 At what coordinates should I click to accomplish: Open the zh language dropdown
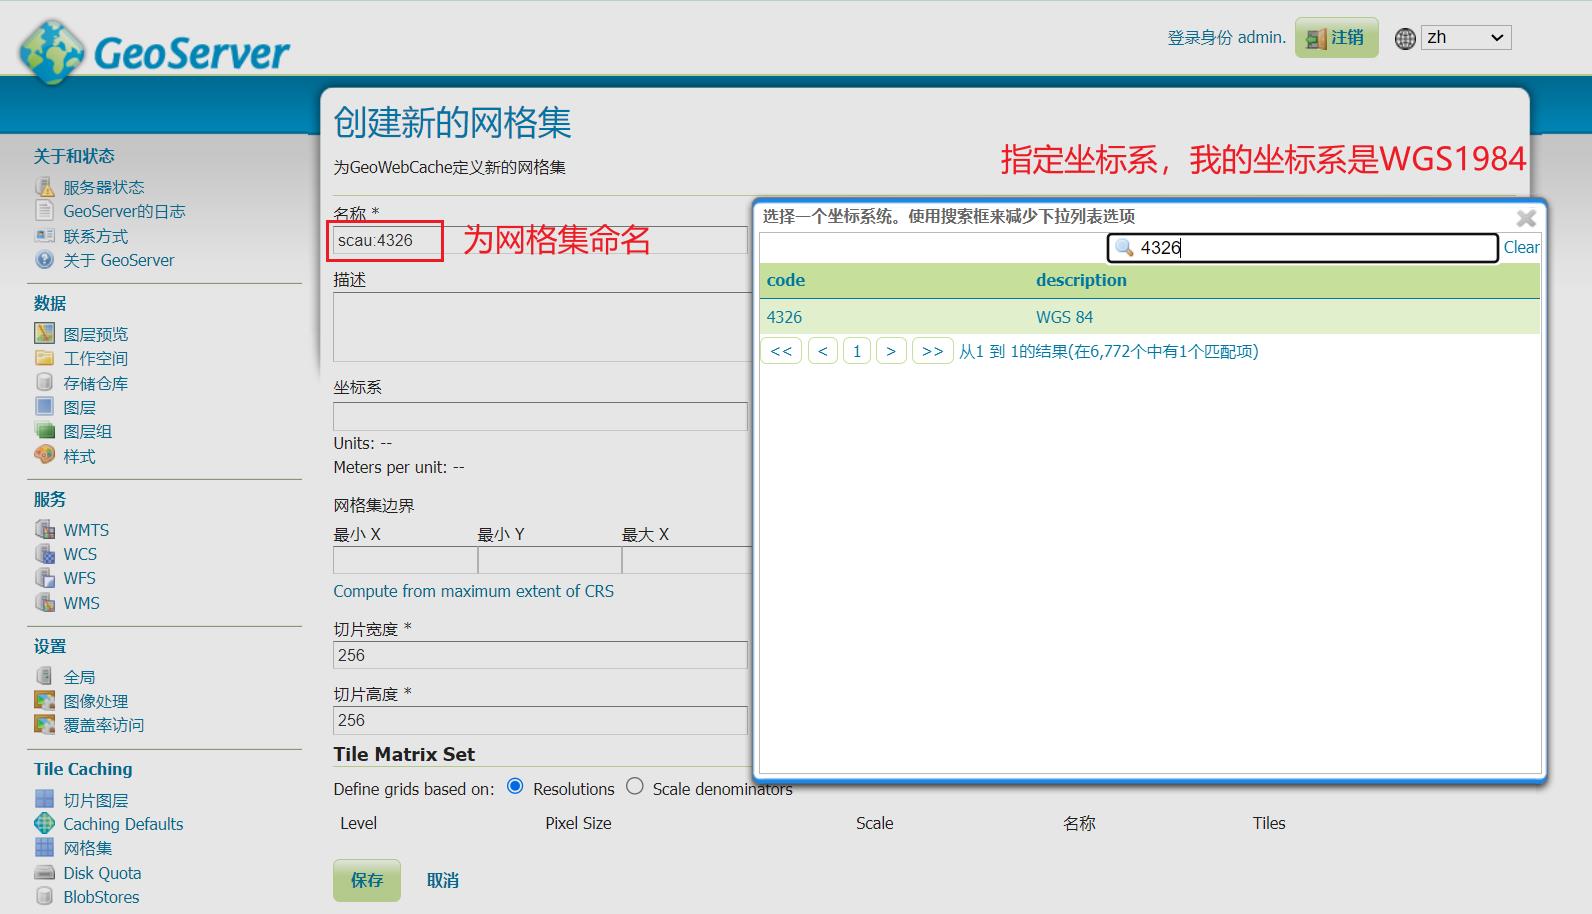point(1466,38)
